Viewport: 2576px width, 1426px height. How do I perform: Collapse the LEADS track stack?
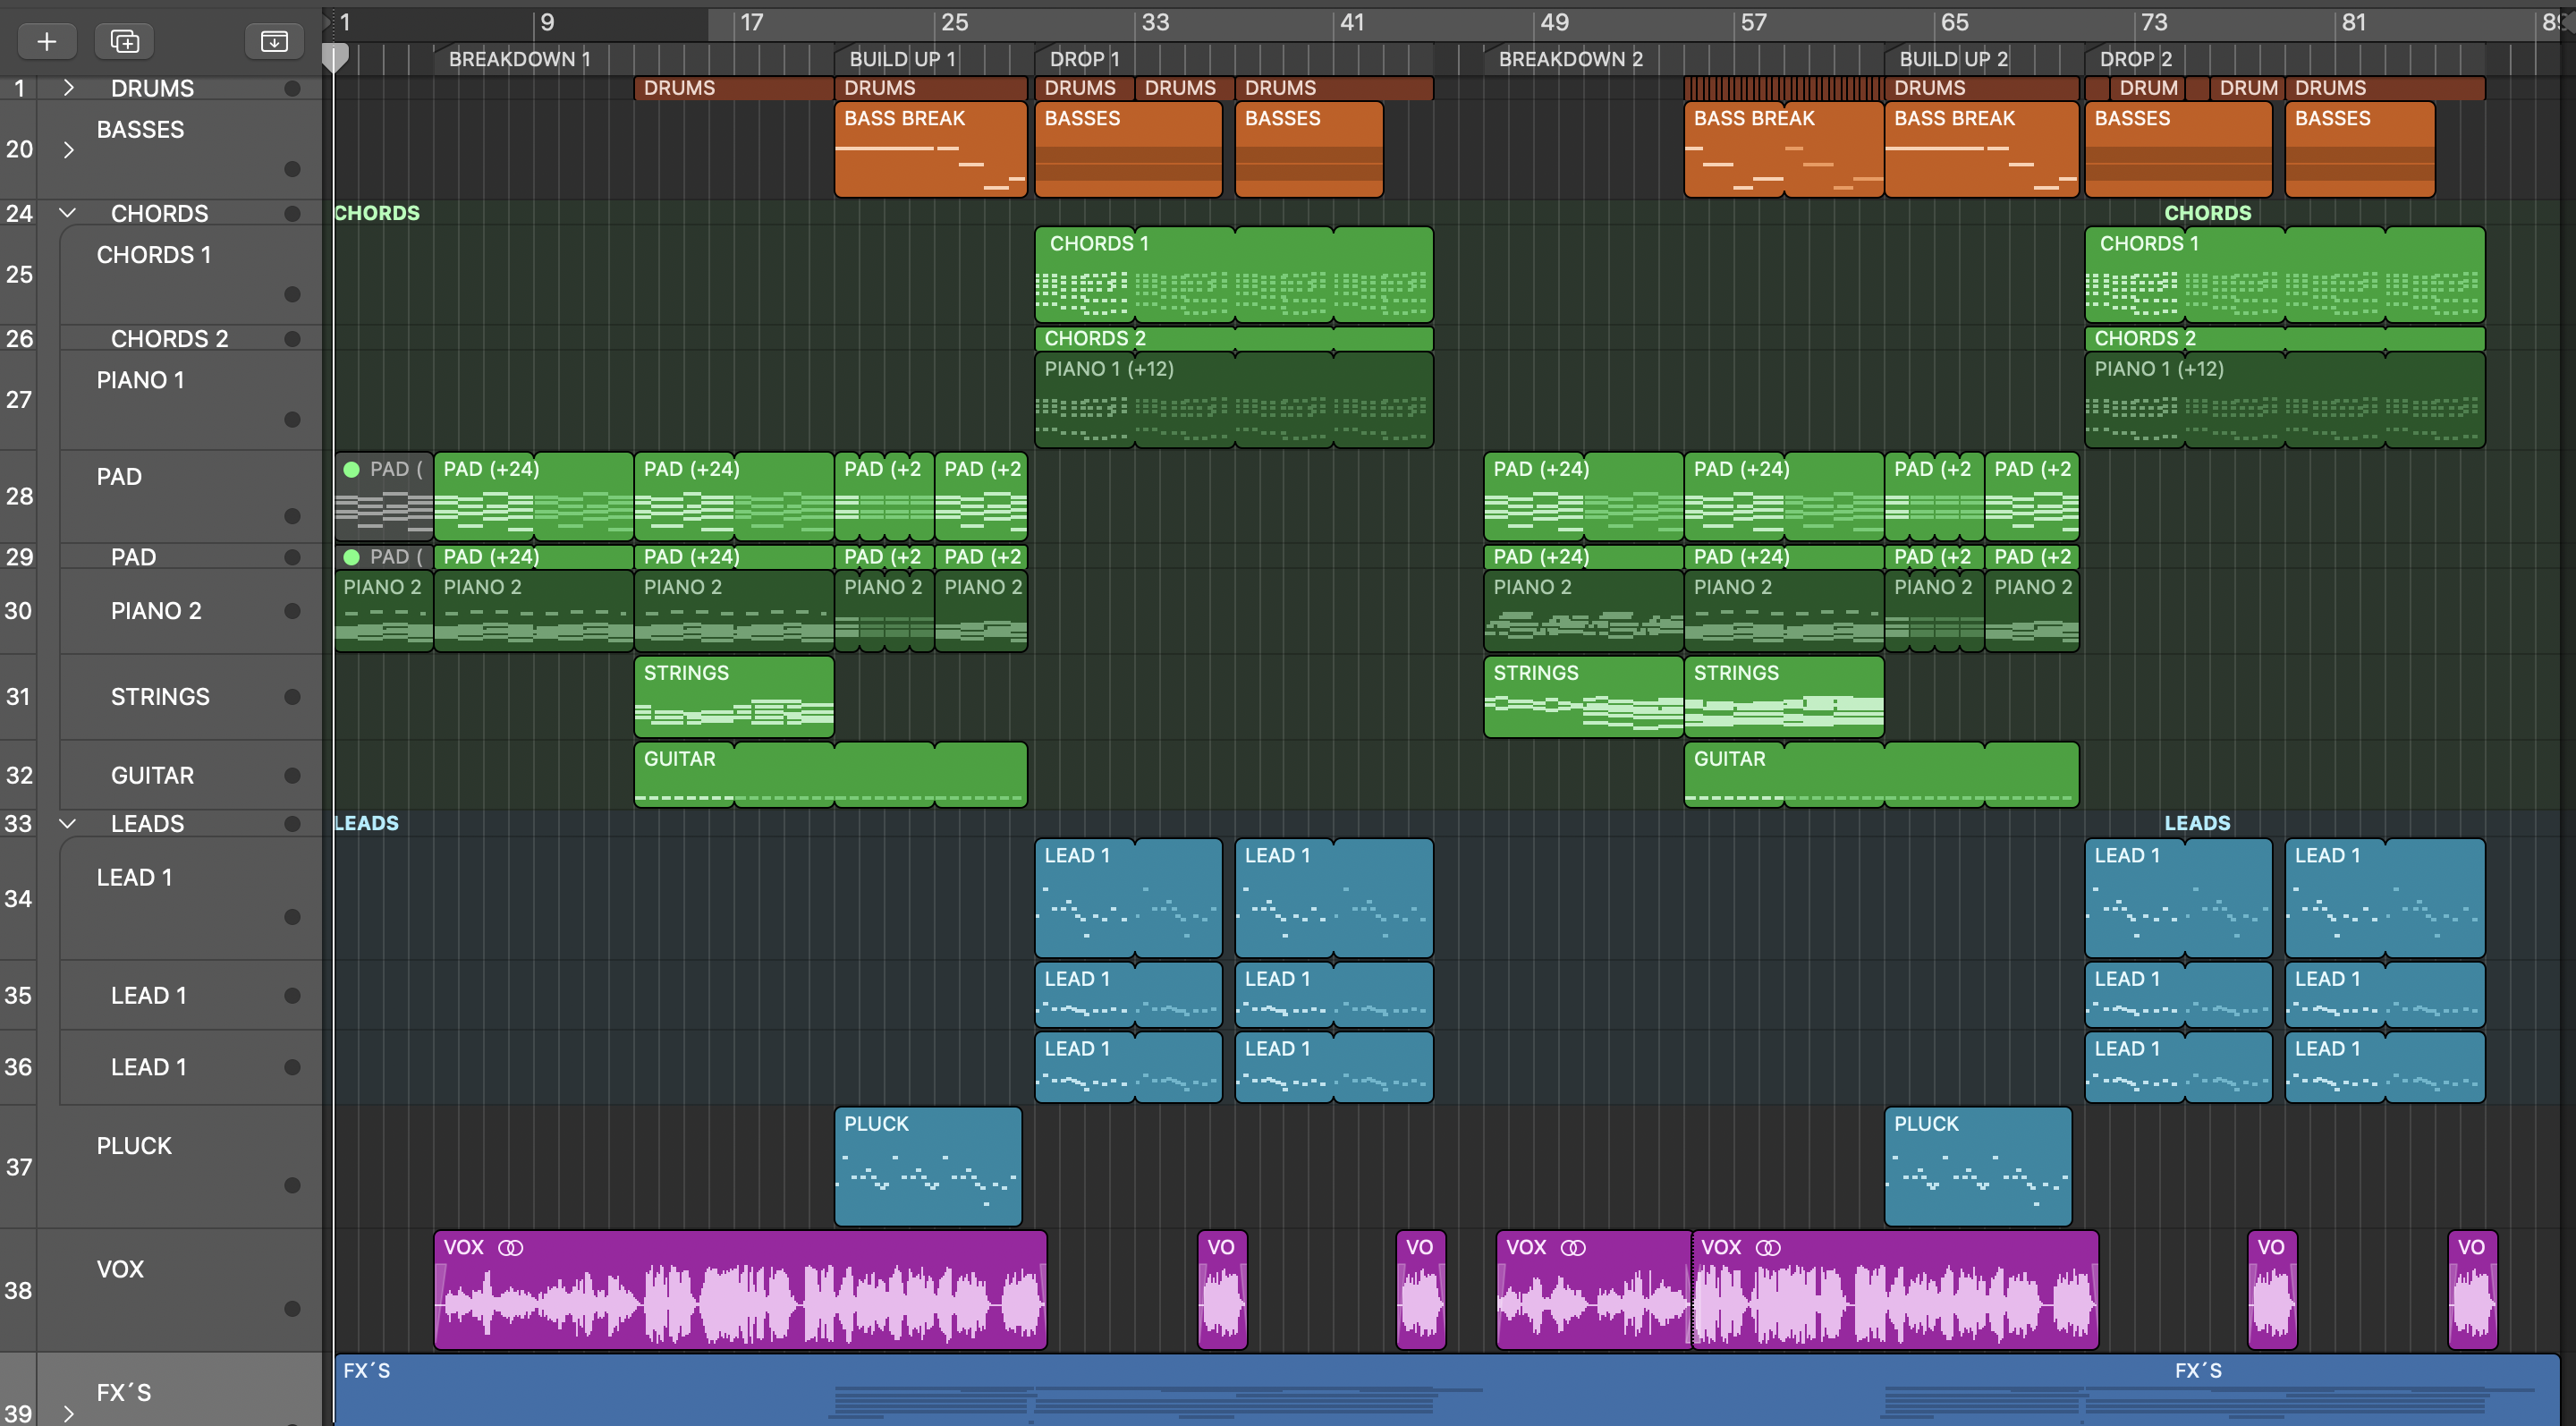(68, 823)
